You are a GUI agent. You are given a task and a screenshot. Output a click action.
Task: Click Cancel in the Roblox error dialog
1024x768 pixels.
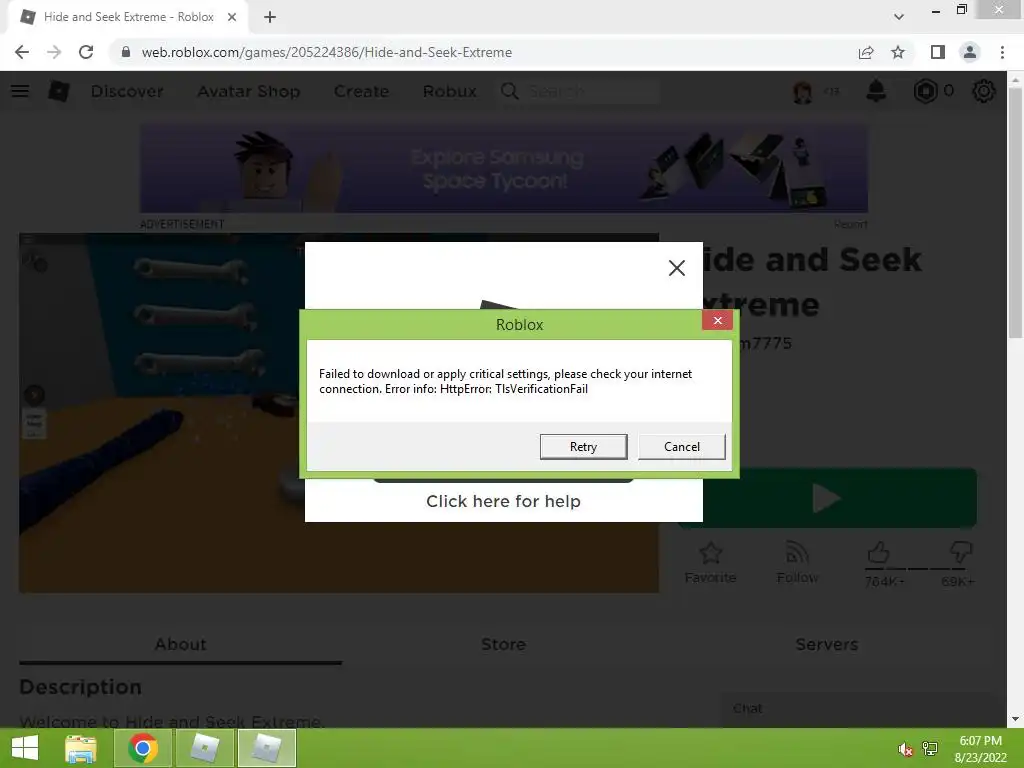(x=681, y=447)
